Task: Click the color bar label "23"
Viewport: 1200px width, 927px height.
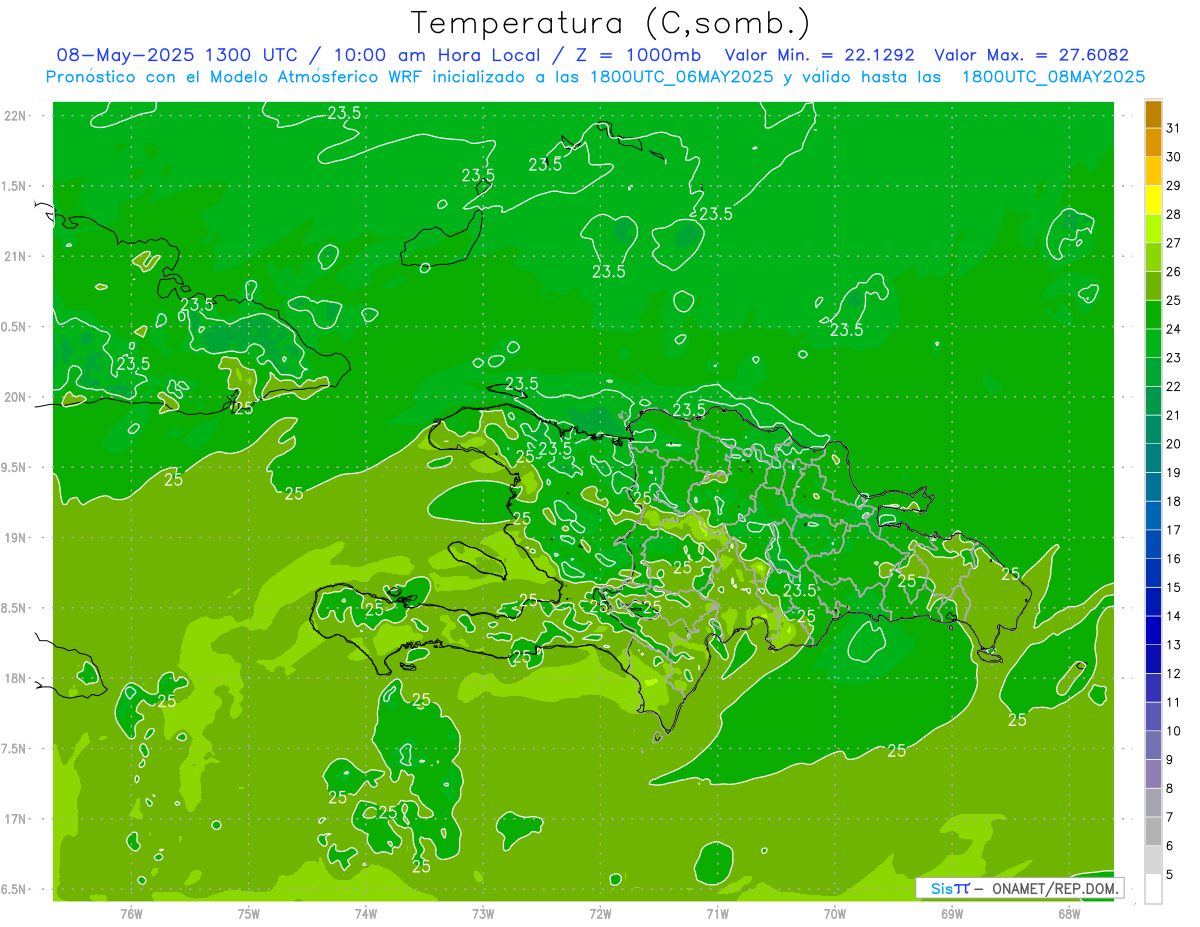Action: 1173,358
